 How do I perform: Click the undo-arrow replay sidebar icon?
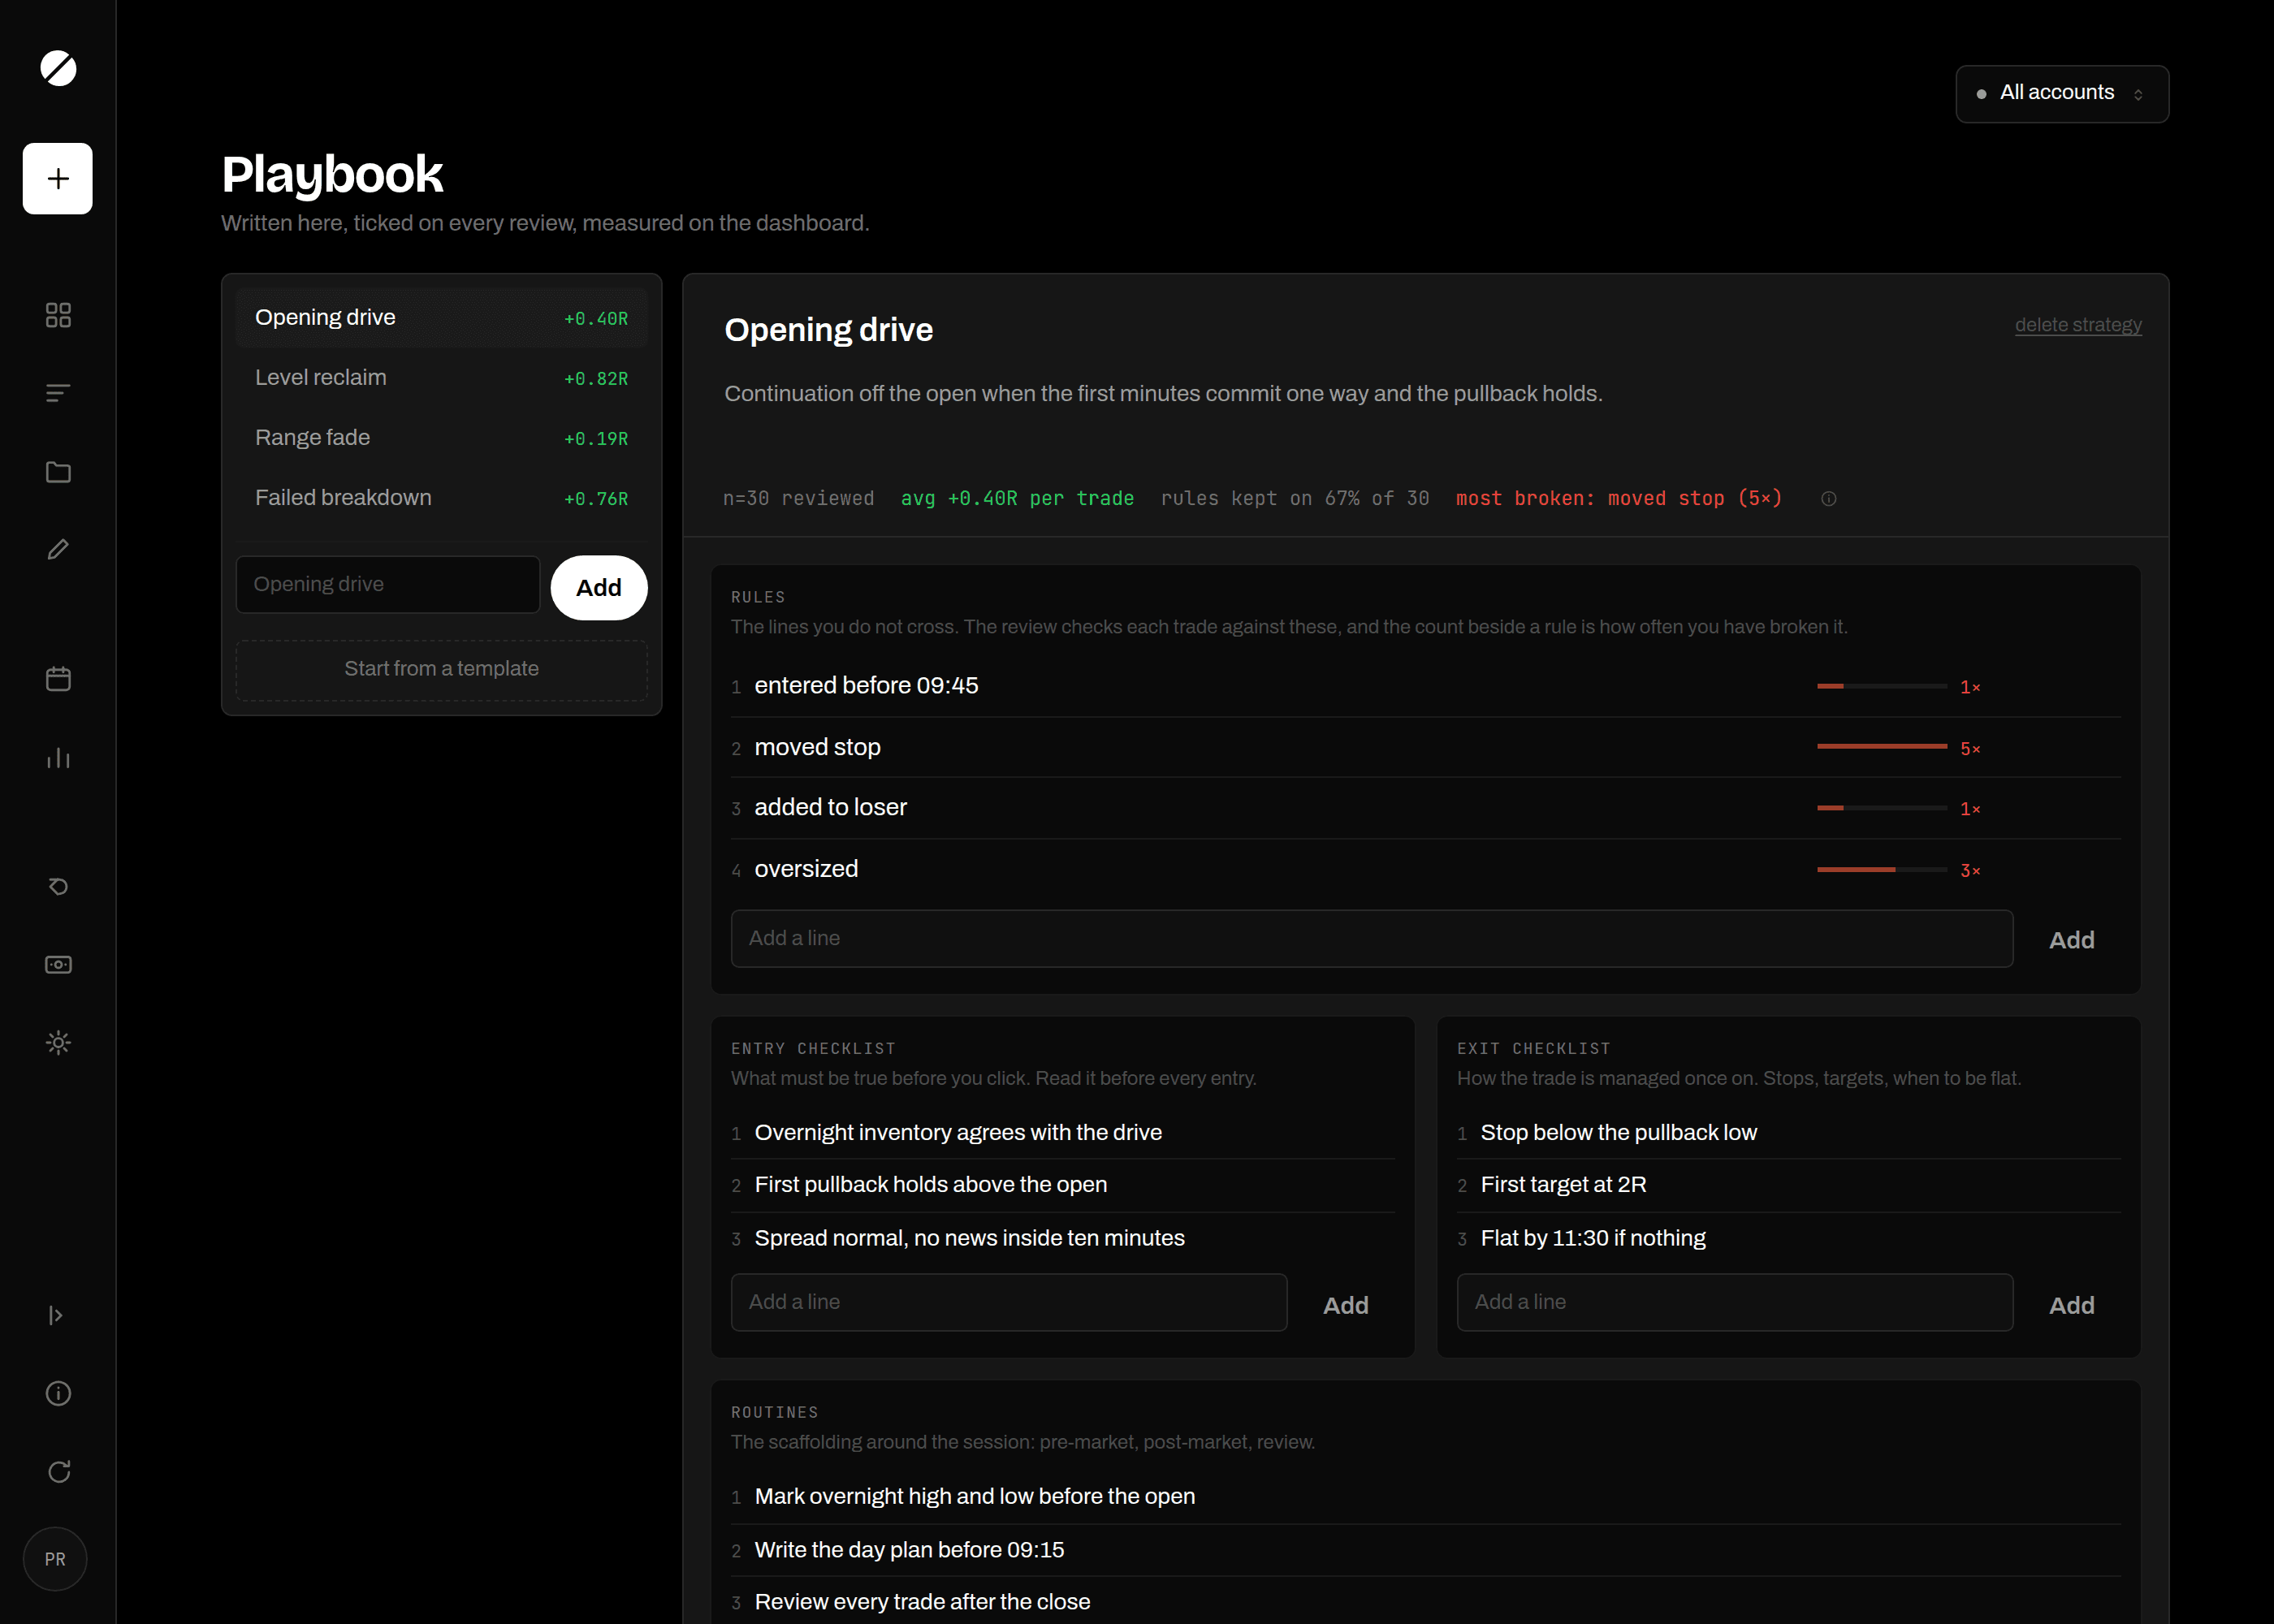coord(58,886)
